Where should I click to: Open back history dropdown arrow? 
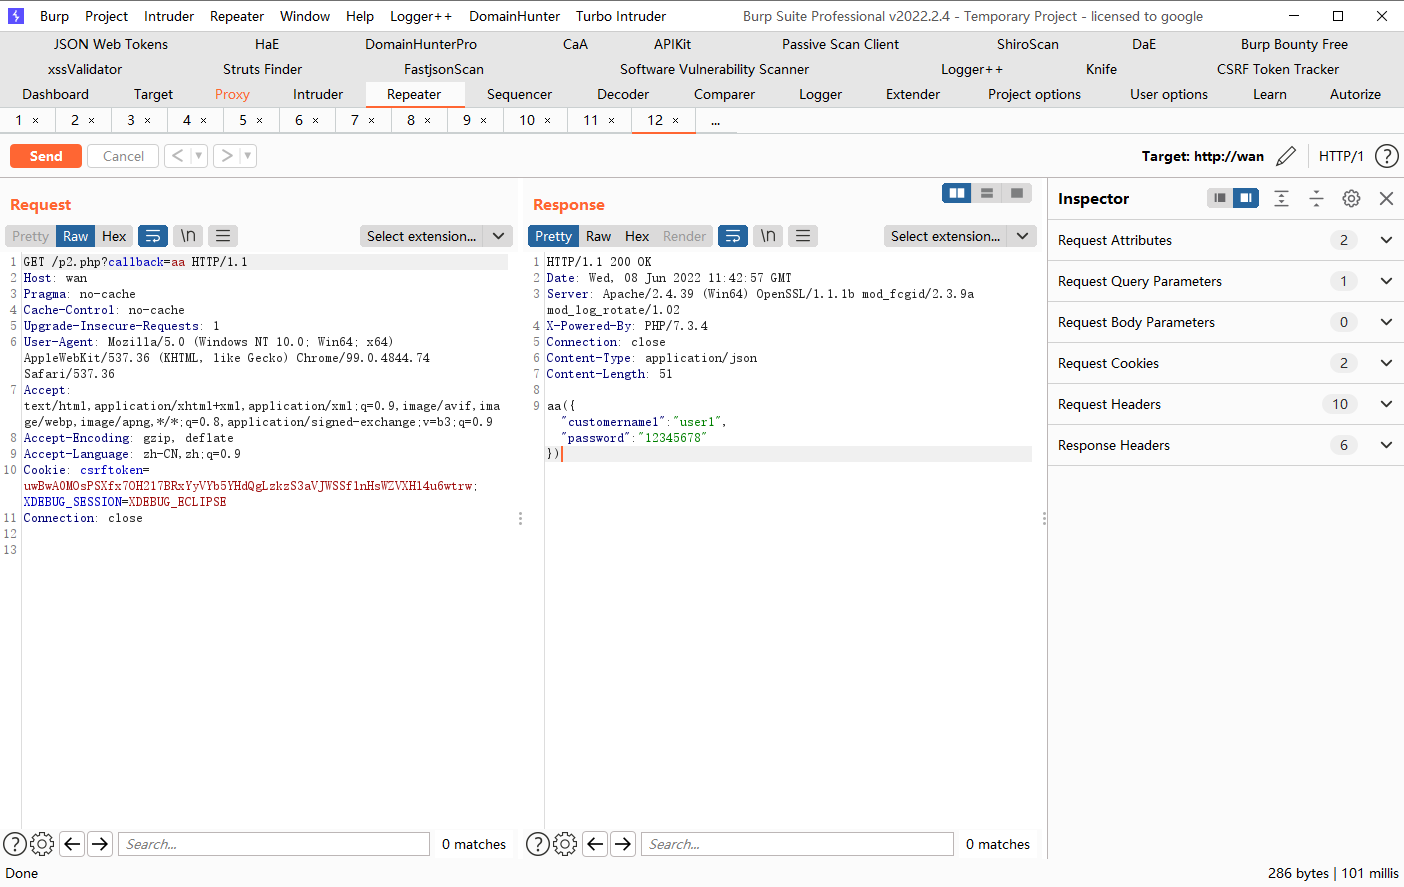coord(198,156)
